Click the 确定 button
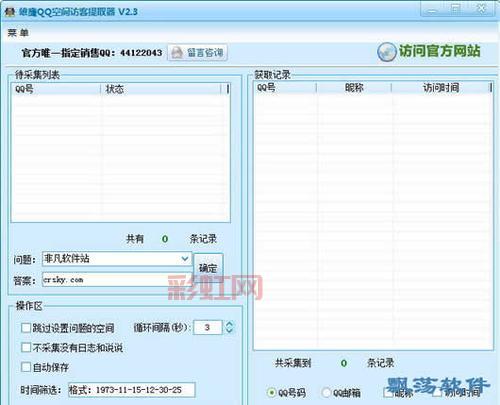 [x=208, y=268]
